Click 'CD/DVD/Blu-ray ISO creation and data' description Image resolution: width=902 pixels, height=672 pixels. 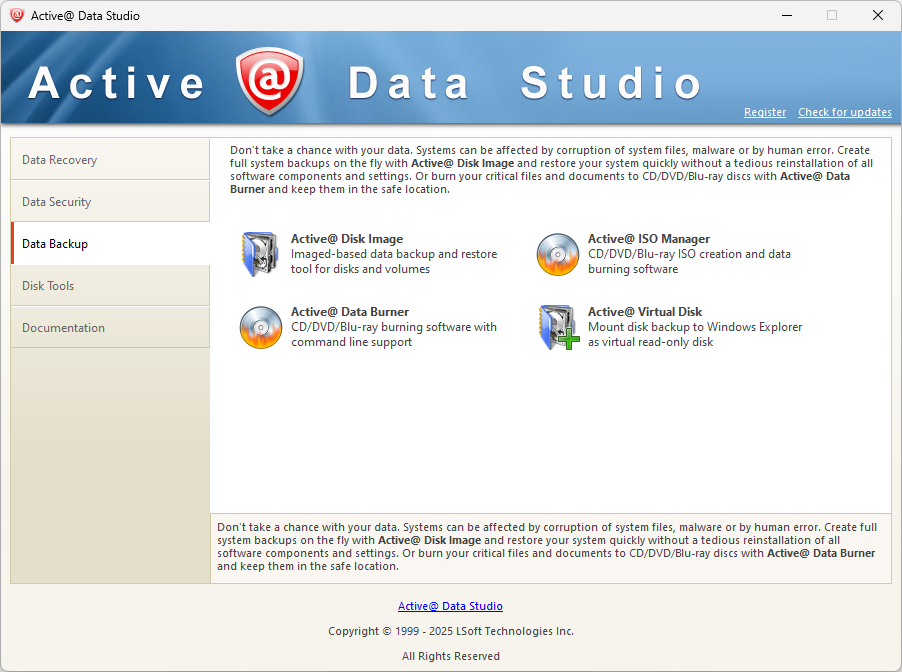tap(689, 254)
